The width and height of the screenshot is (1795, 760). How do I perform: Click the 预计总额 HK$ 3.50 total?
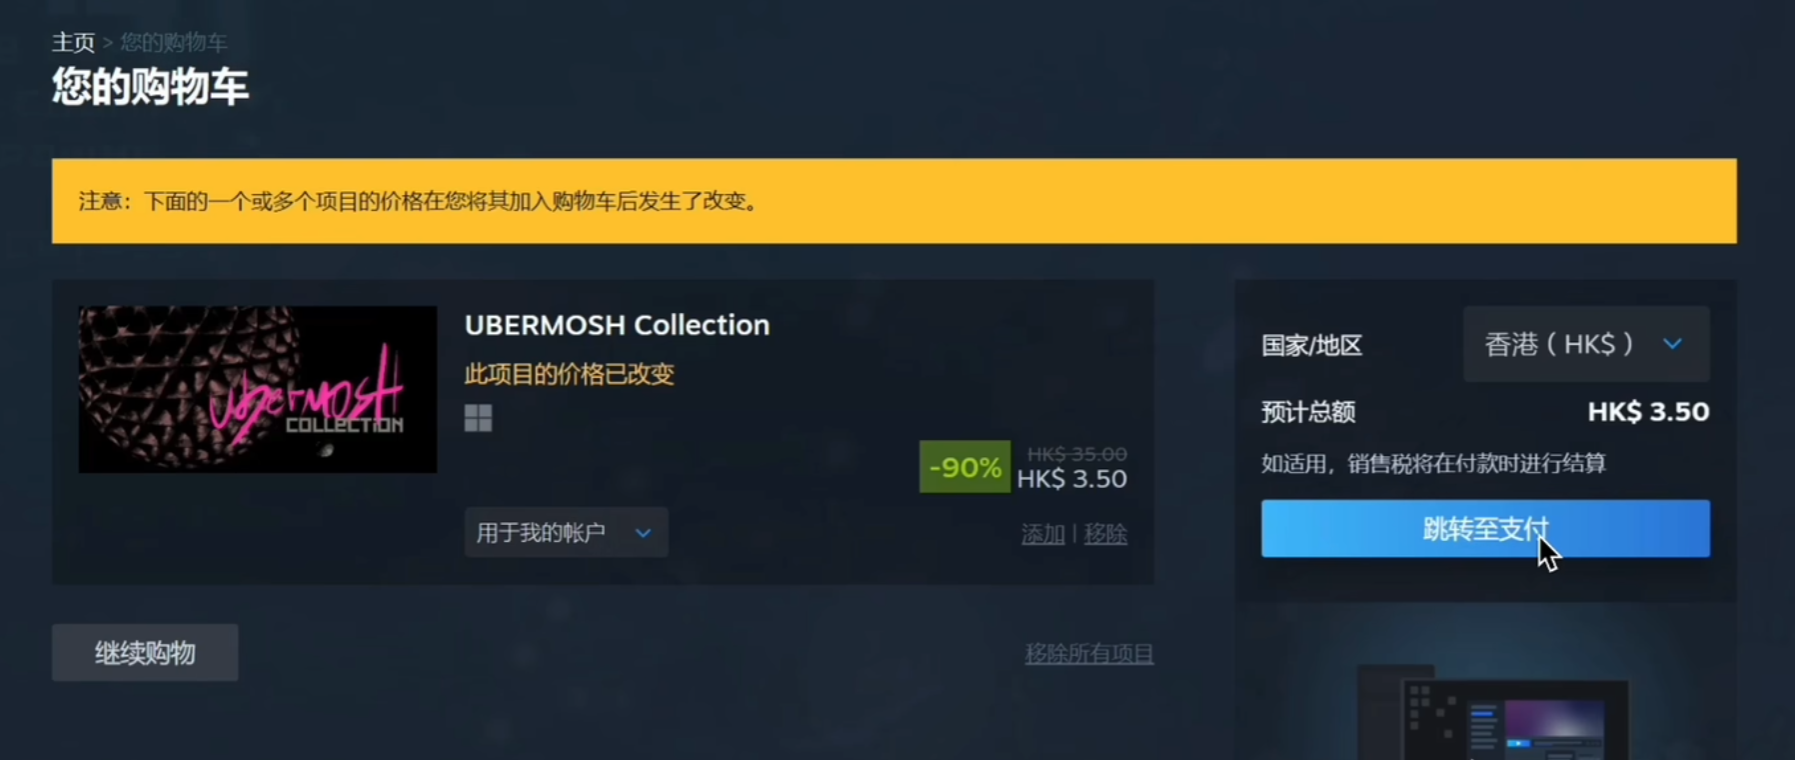tap(1648, 412)
